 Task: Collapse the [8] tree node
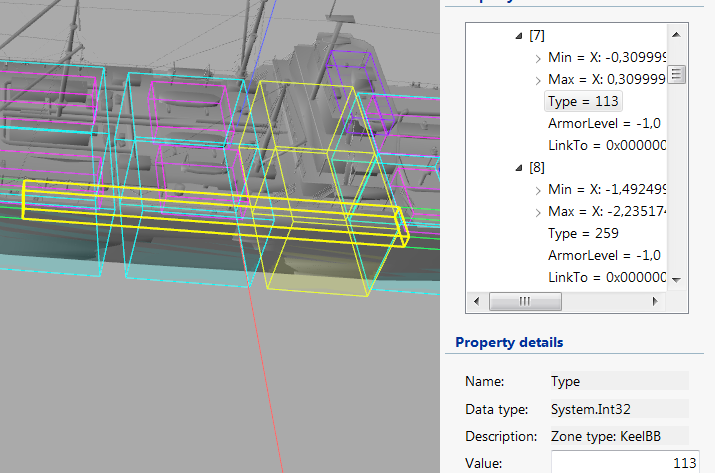519,168
